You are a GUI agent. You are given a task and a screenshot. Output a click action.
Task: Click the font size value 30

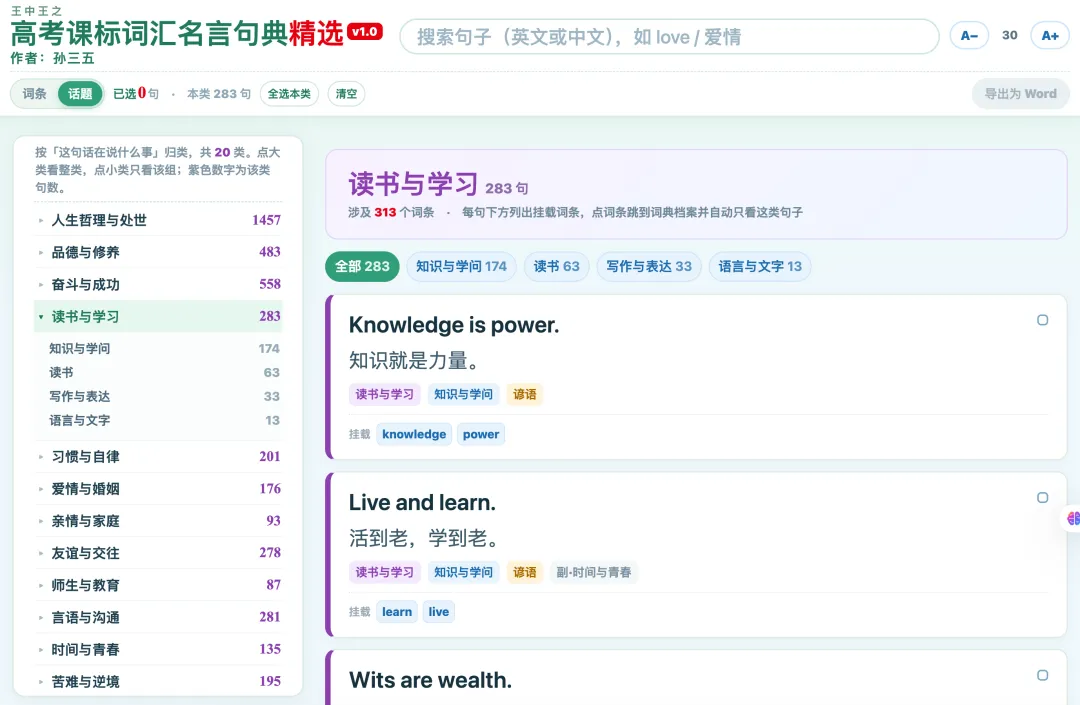1010,35
